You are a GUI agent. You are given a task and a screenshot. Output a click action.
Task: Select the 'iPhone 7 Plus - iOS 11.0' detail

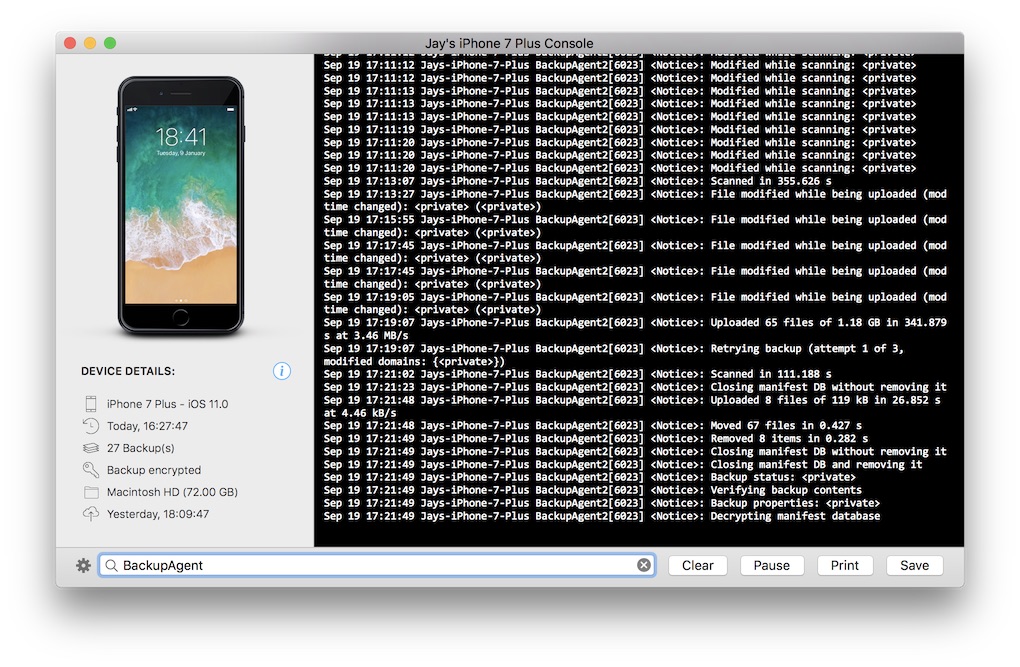point(167,404)
